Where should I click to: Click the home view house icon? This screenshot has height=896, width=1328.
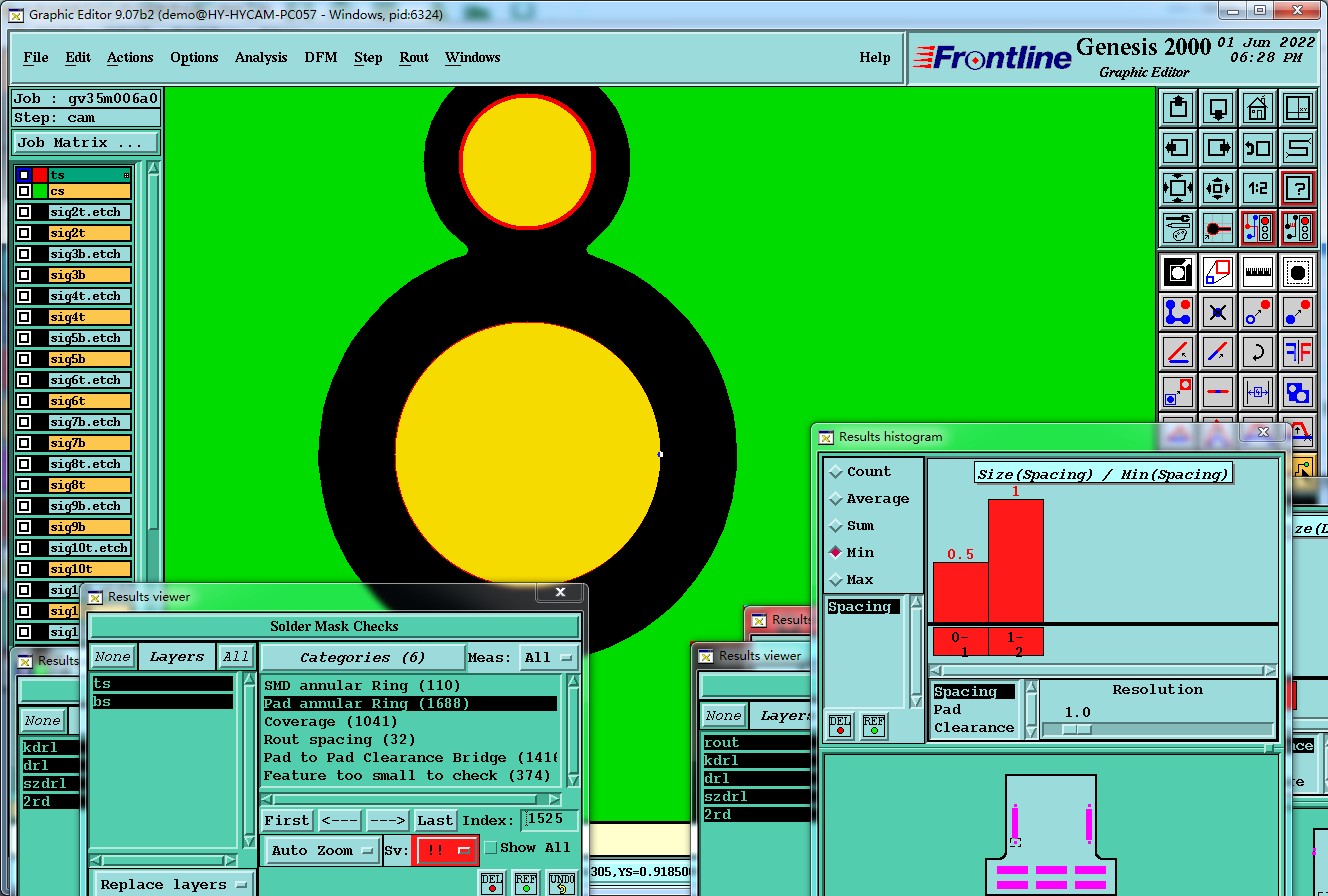1258,107
